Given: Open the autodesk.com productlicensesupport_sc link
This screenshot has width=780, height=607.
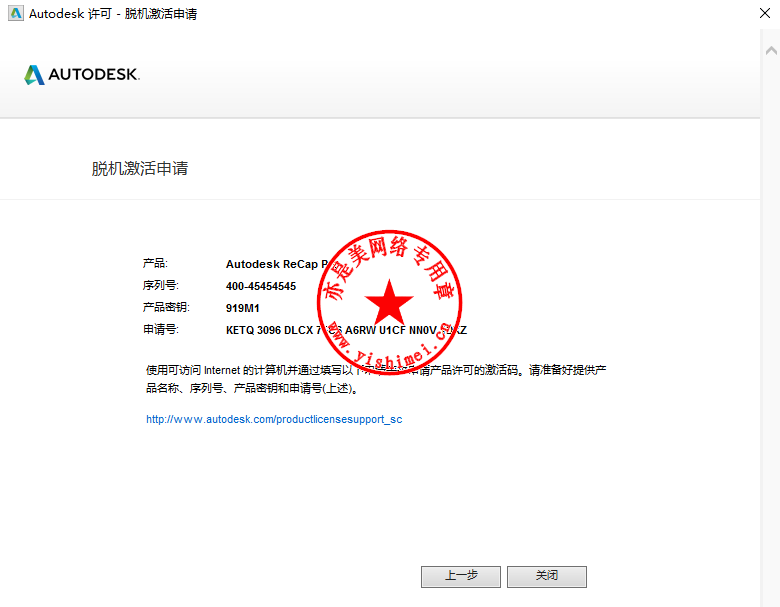Looking at the screenshot, I should click(274, 419).
